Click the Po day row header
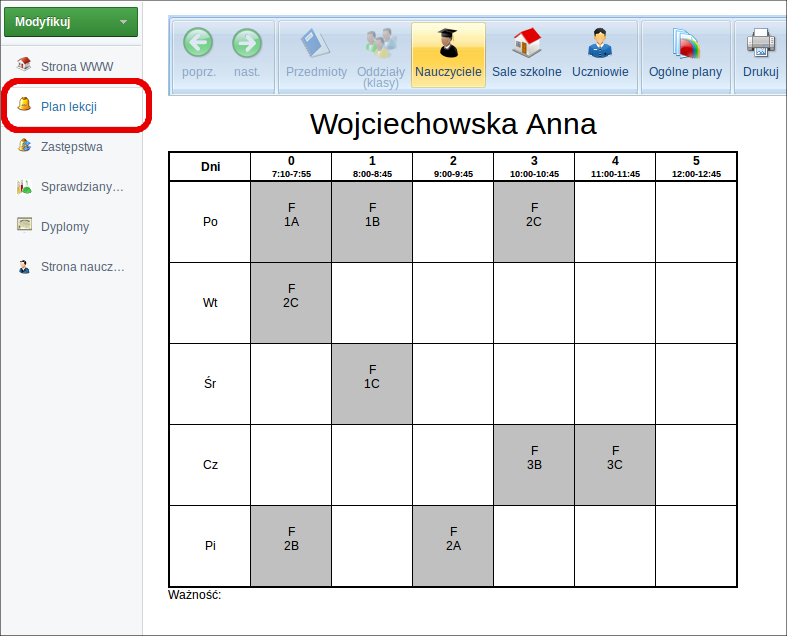Image resolution: width=787 pixels, height=636 pixels. click(x=210, y=221)
